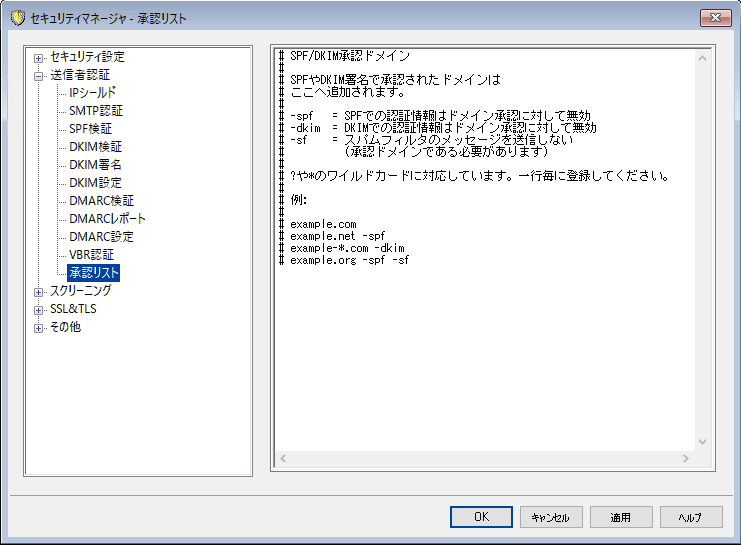Click the Security Manager shield title icon
The height and width of the screenshot is (545, 741).
[x=17, y=18]
